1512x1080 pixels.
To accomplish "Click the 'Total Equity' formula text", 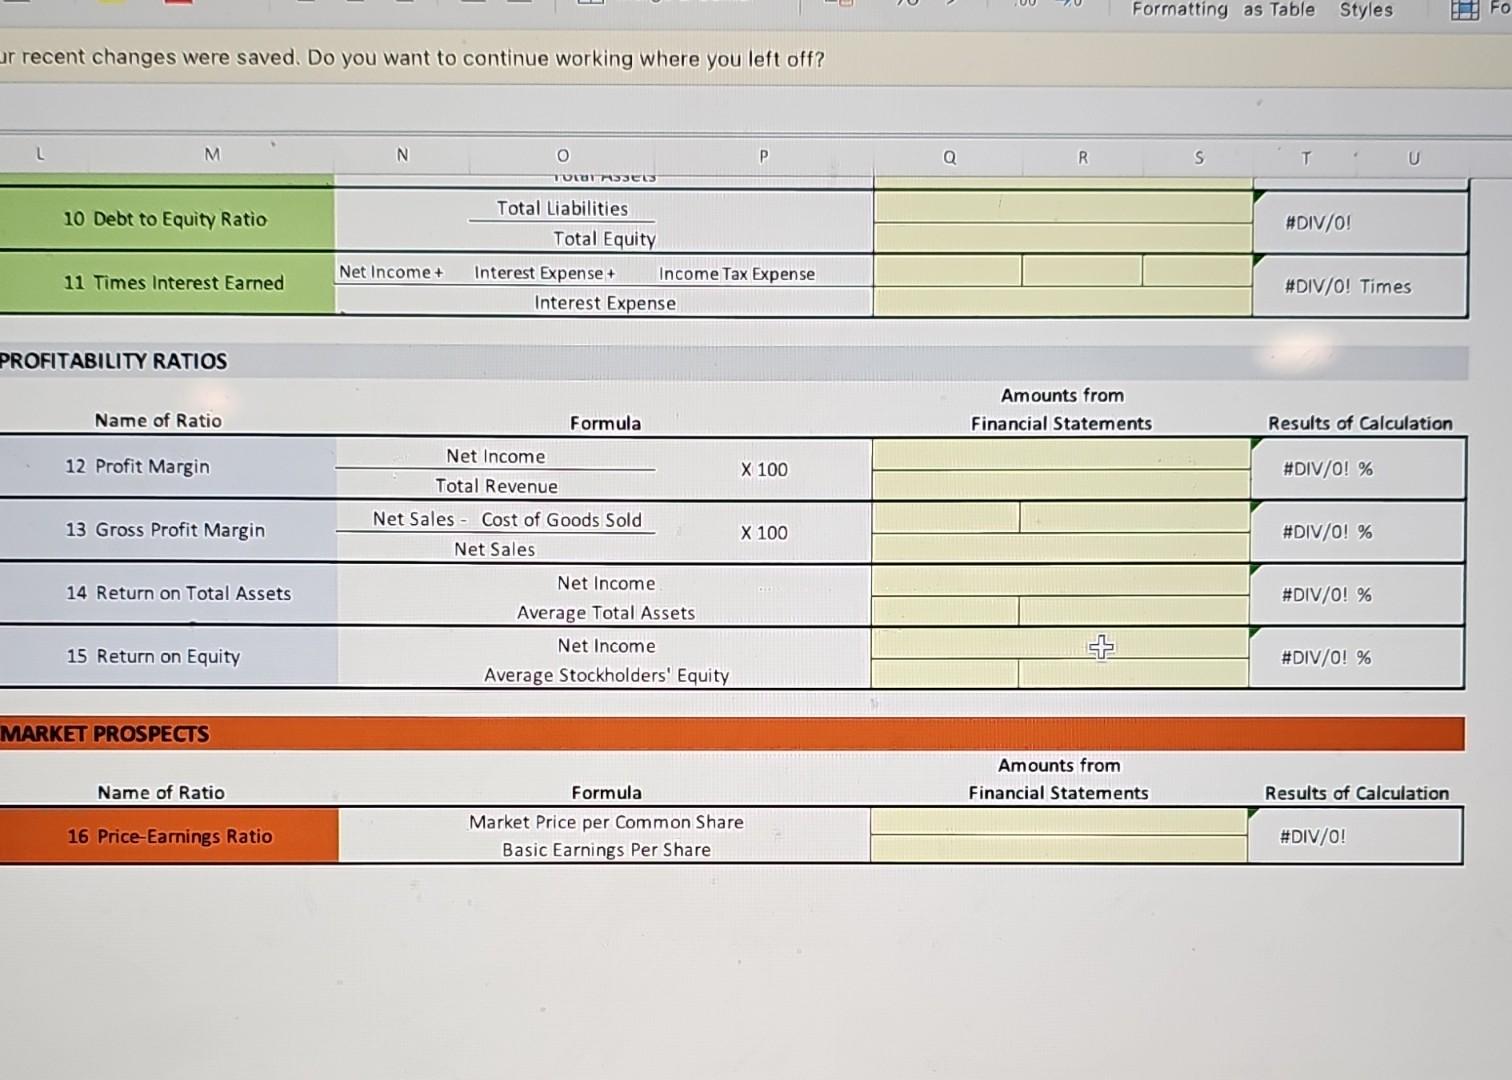I will coord(605,238).
